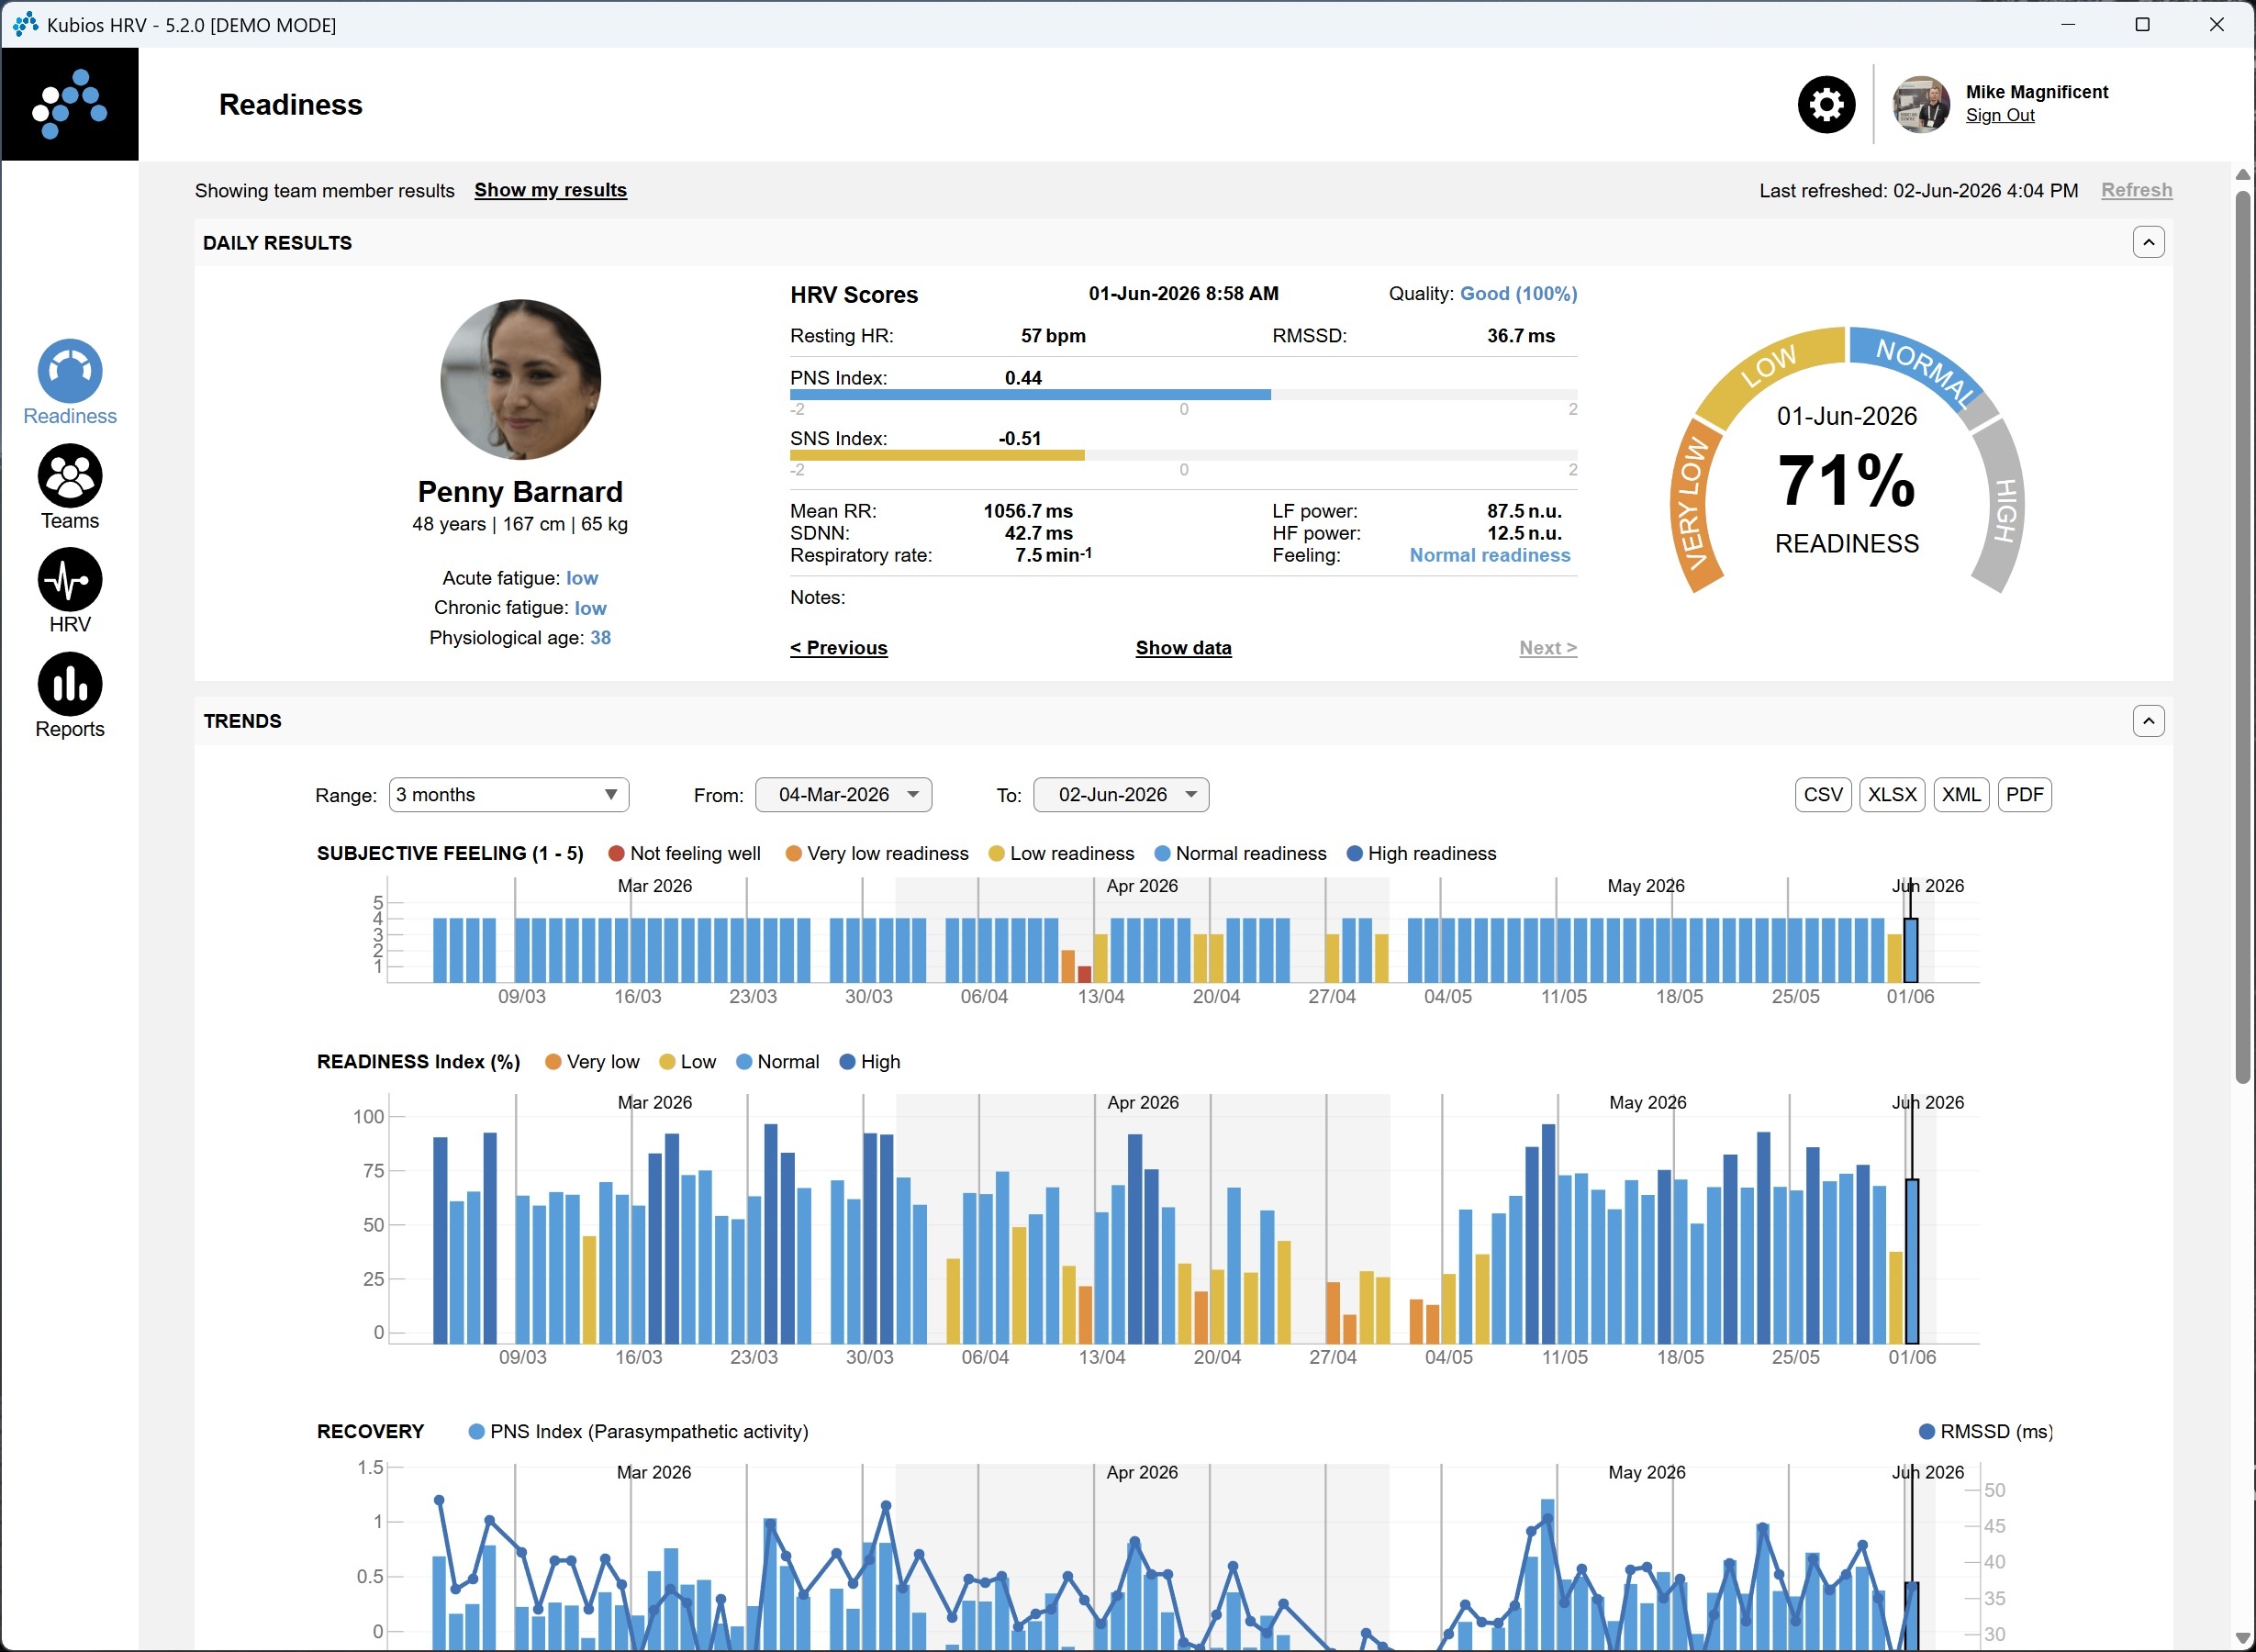The image size is (2256, 1652).
Task: Click the Notes field label
Action: click(817, 598)
